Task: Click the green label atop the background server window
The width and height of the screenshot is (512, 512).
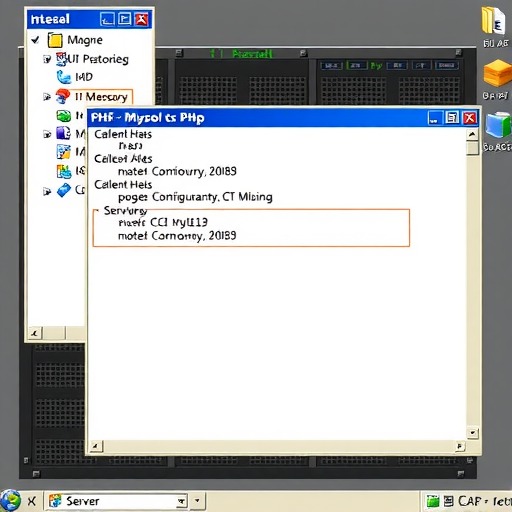Action: tap(241, 54)
